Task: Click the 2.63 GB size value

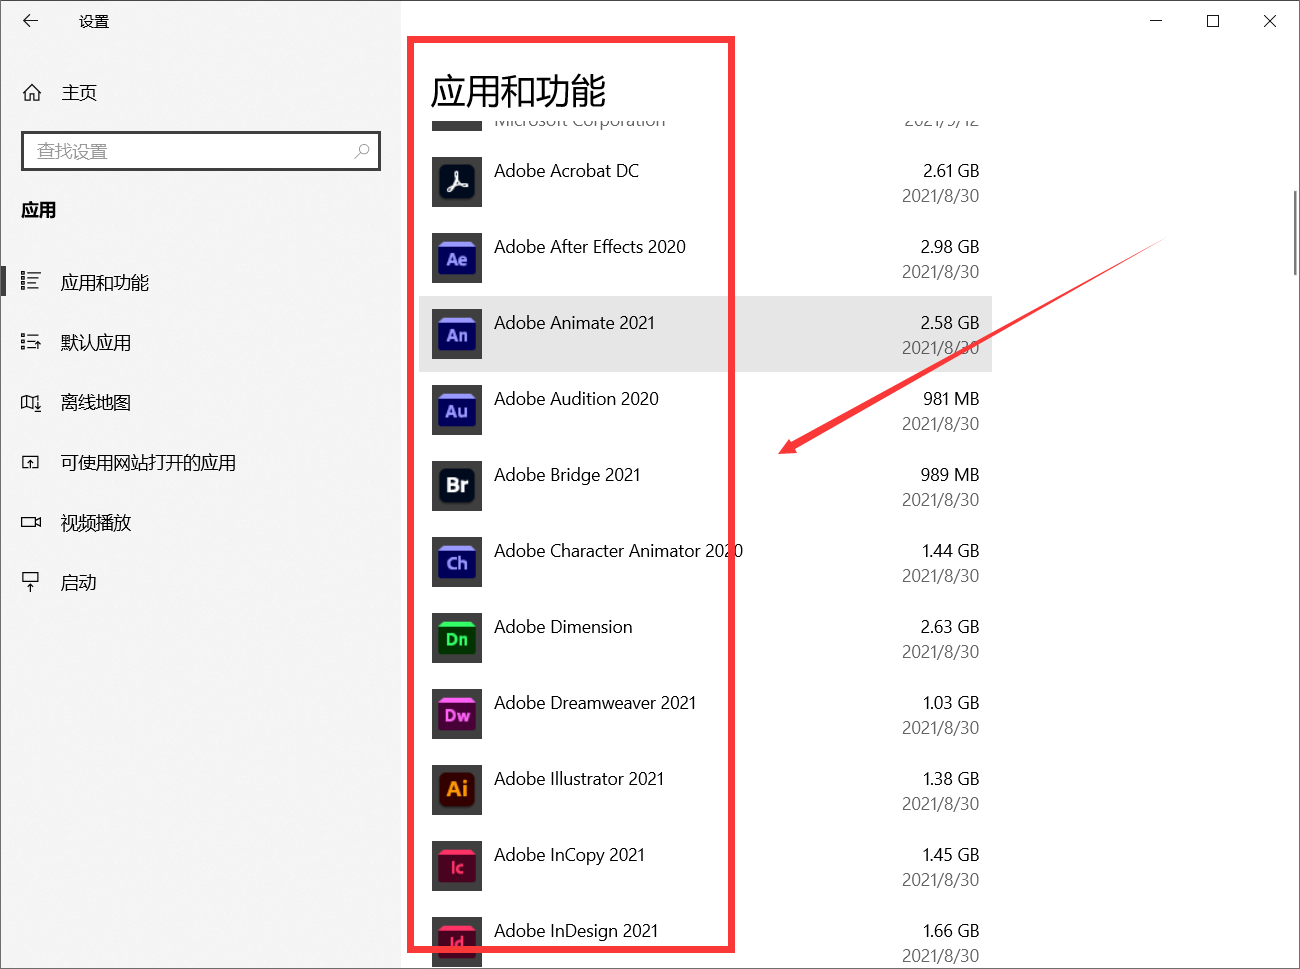Action: [x=950, y=627]
